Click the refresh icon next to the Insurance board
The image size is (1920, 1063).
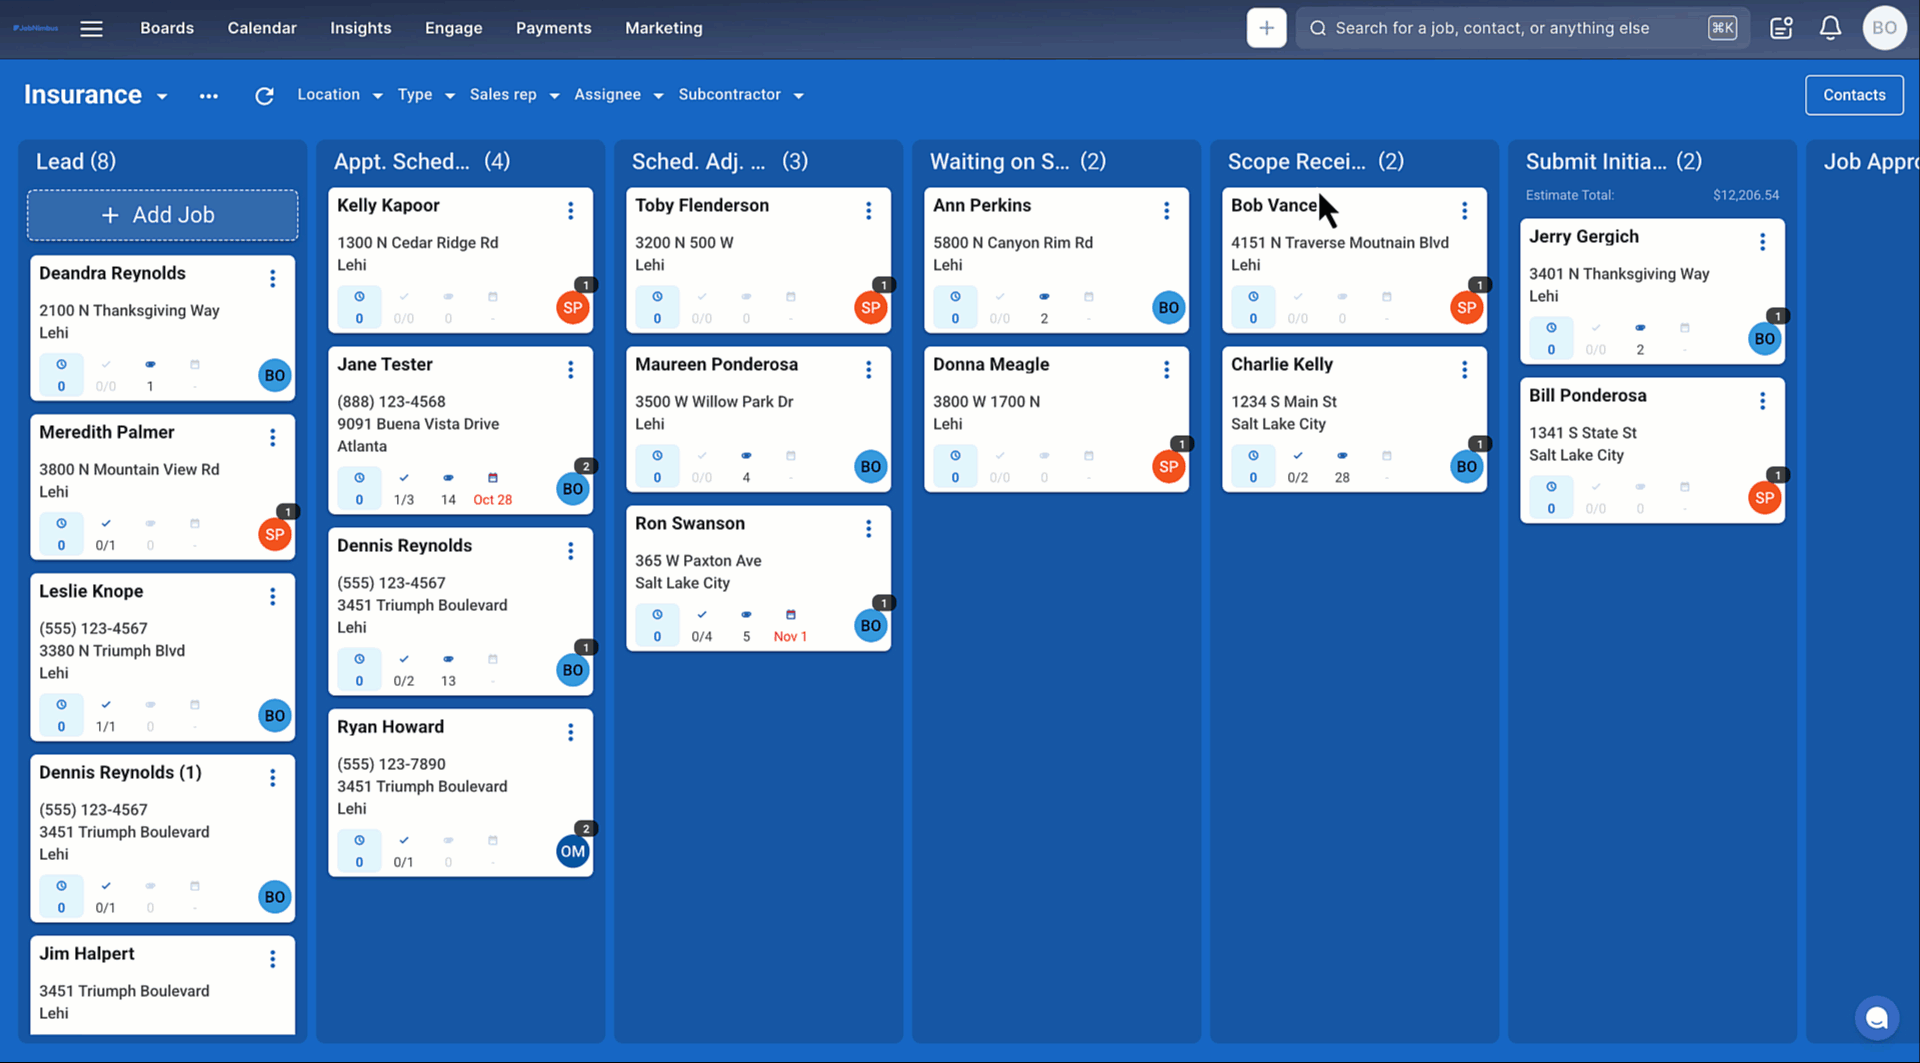[264, 95]
